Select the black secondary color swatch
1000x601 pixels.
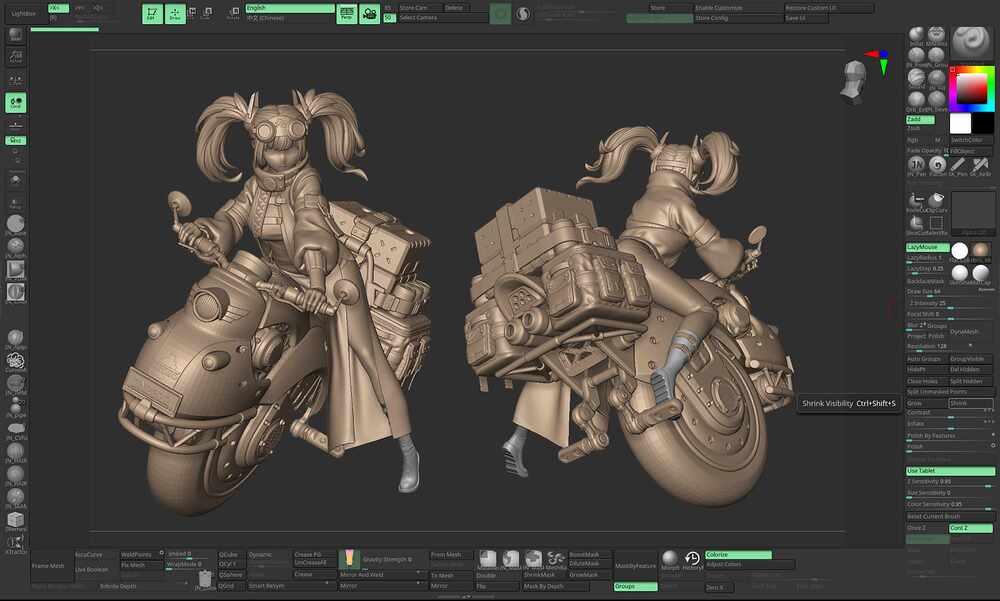tap(983, 123)
